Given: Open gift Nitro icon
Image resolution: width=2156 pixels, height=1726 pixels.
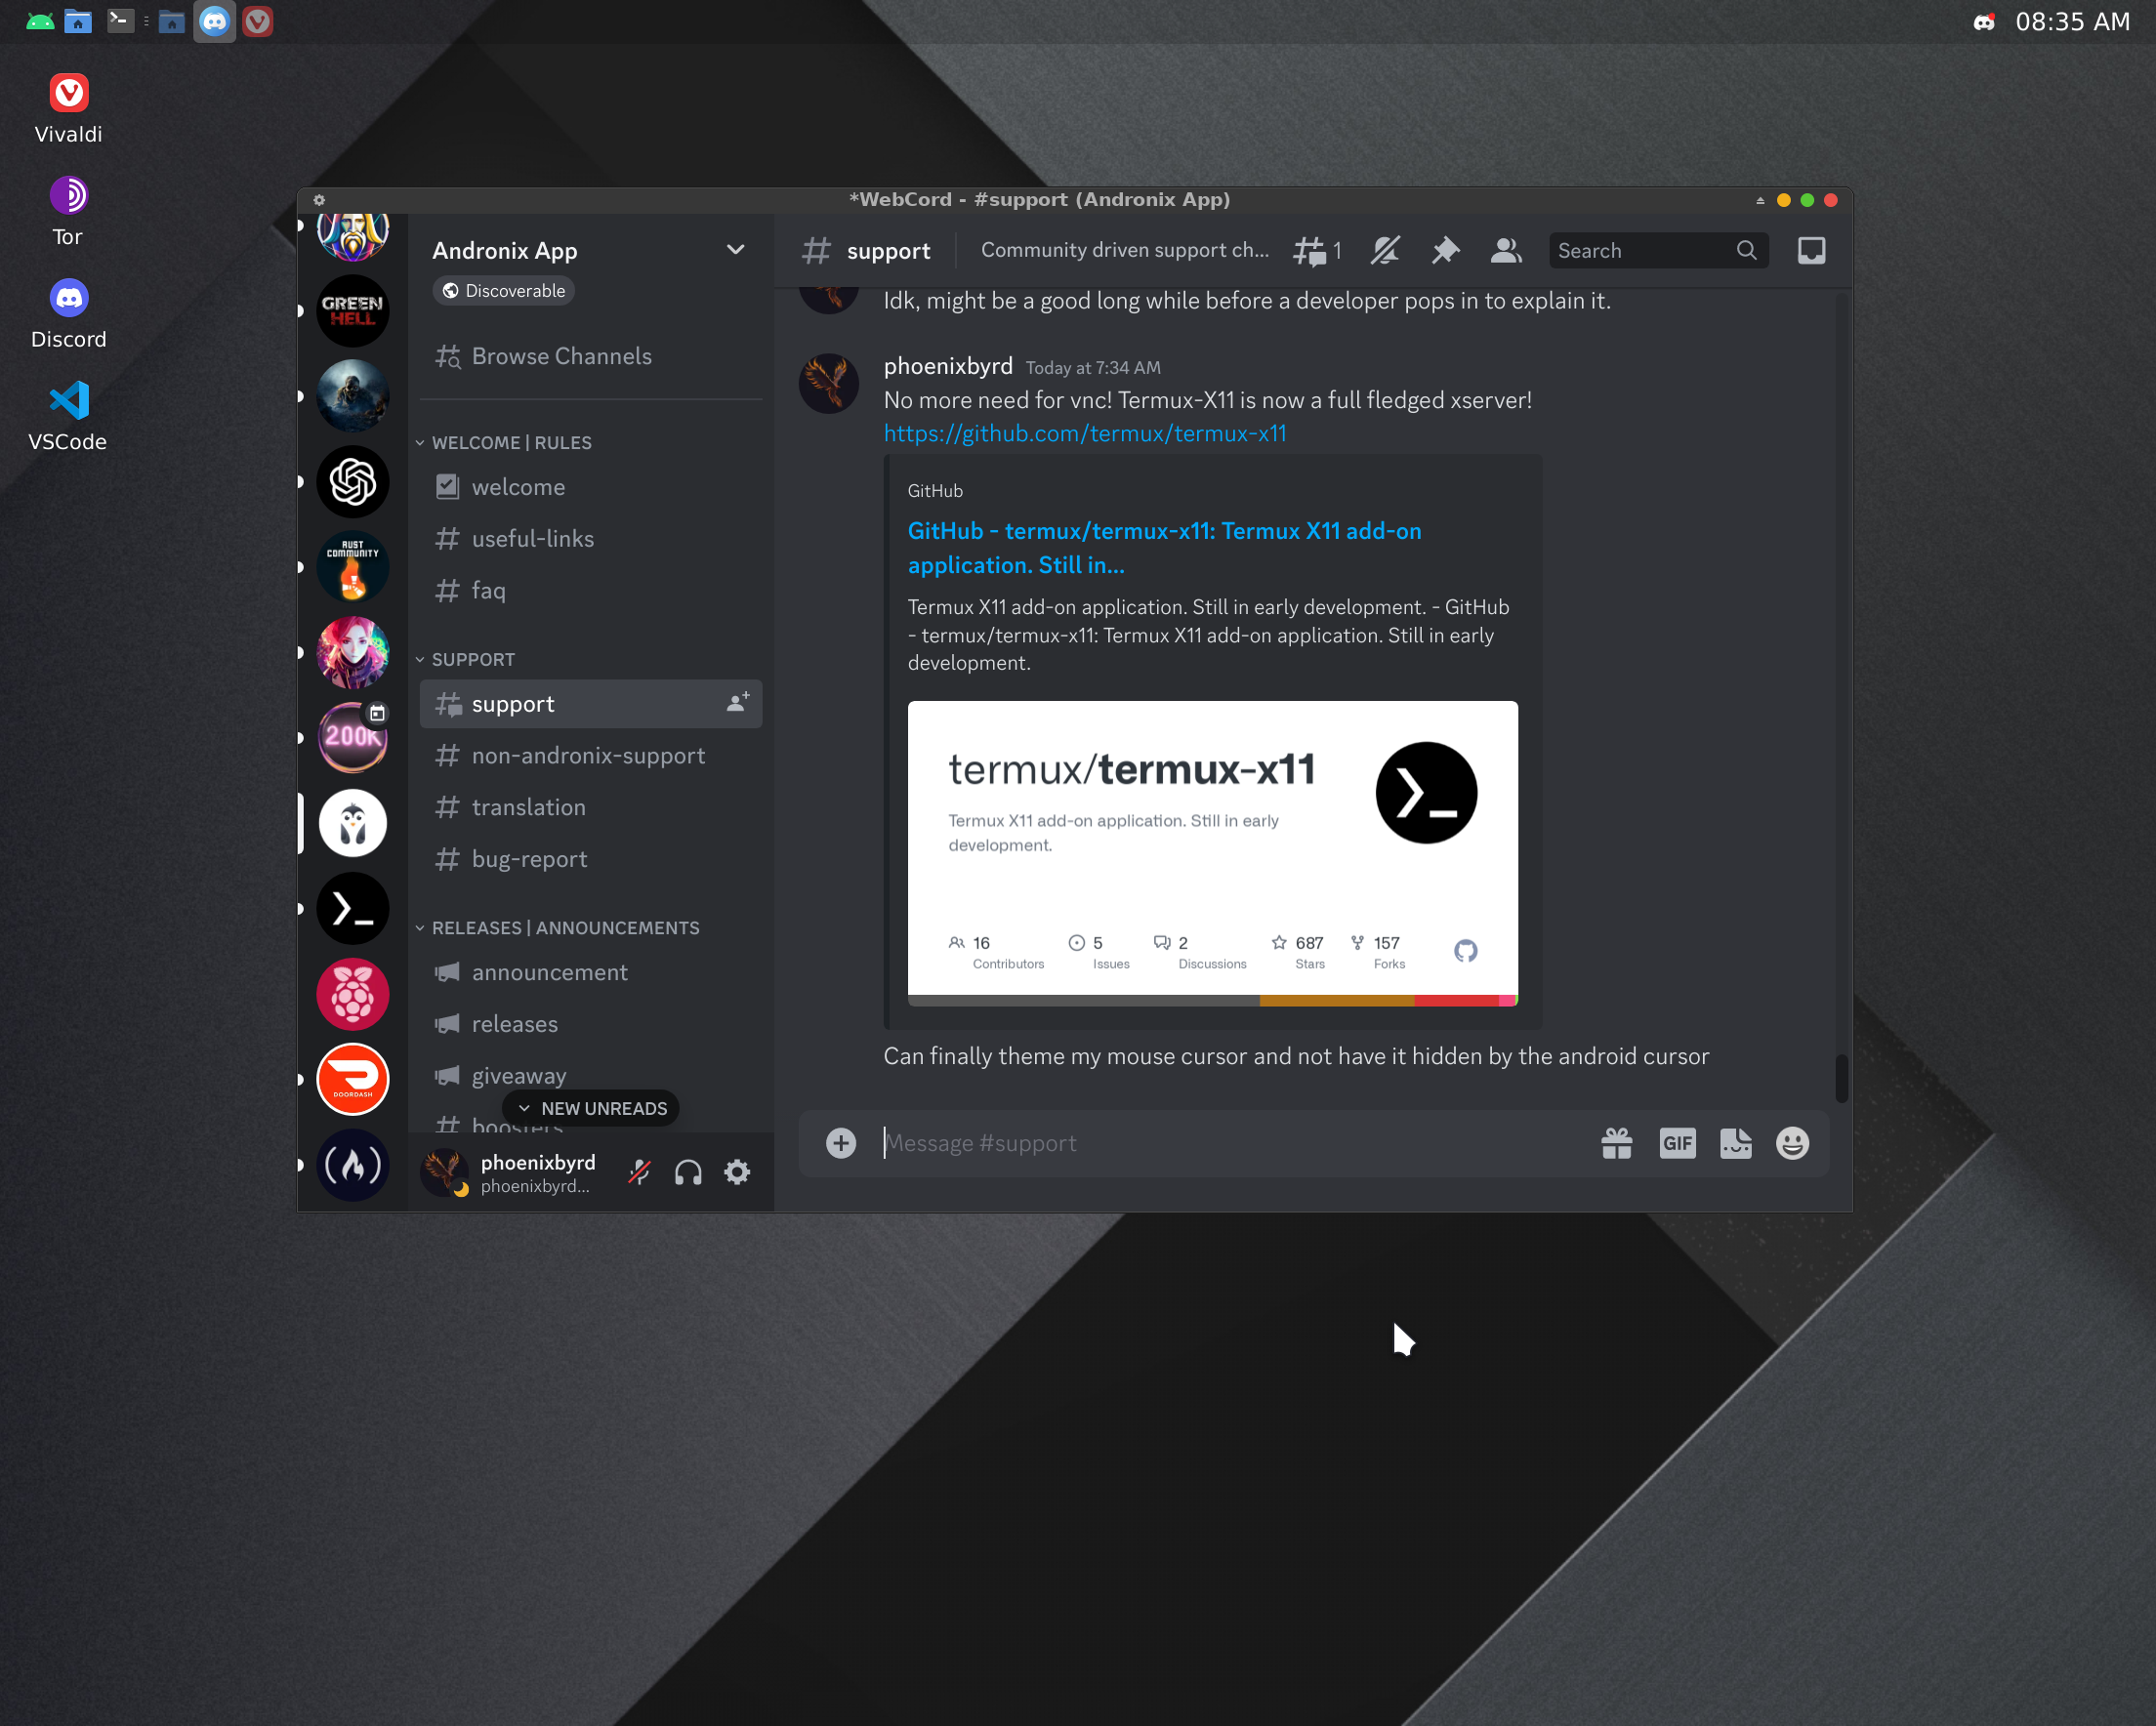Looking at the screenshot, I should point(1616,1143).
